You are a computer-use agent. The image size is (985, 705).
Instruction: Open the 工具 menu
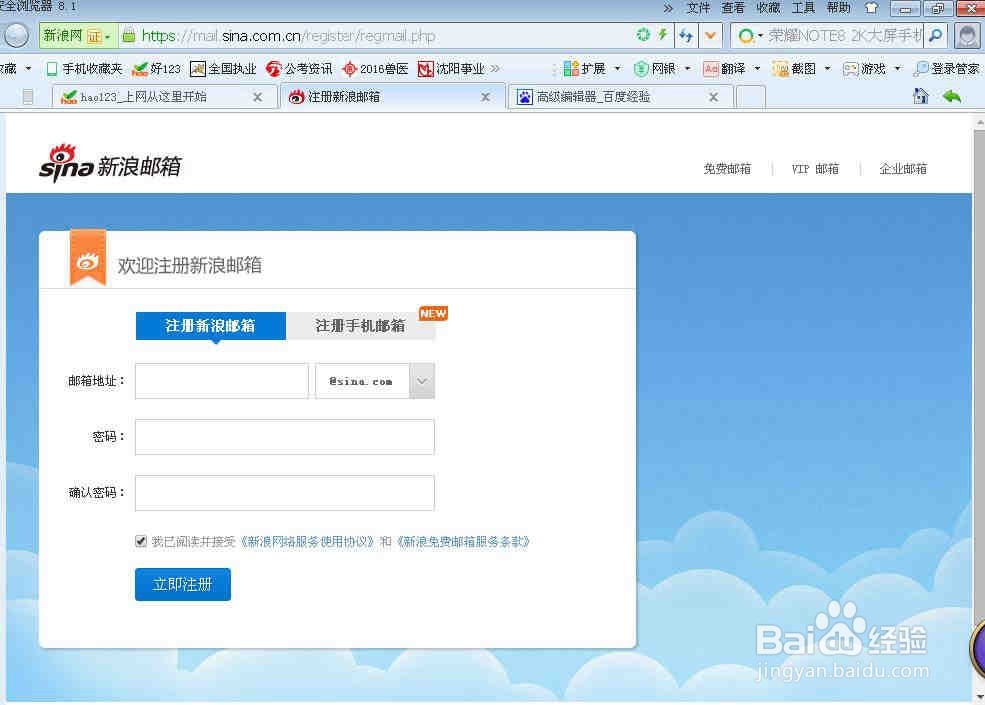(x=803, y=8)
